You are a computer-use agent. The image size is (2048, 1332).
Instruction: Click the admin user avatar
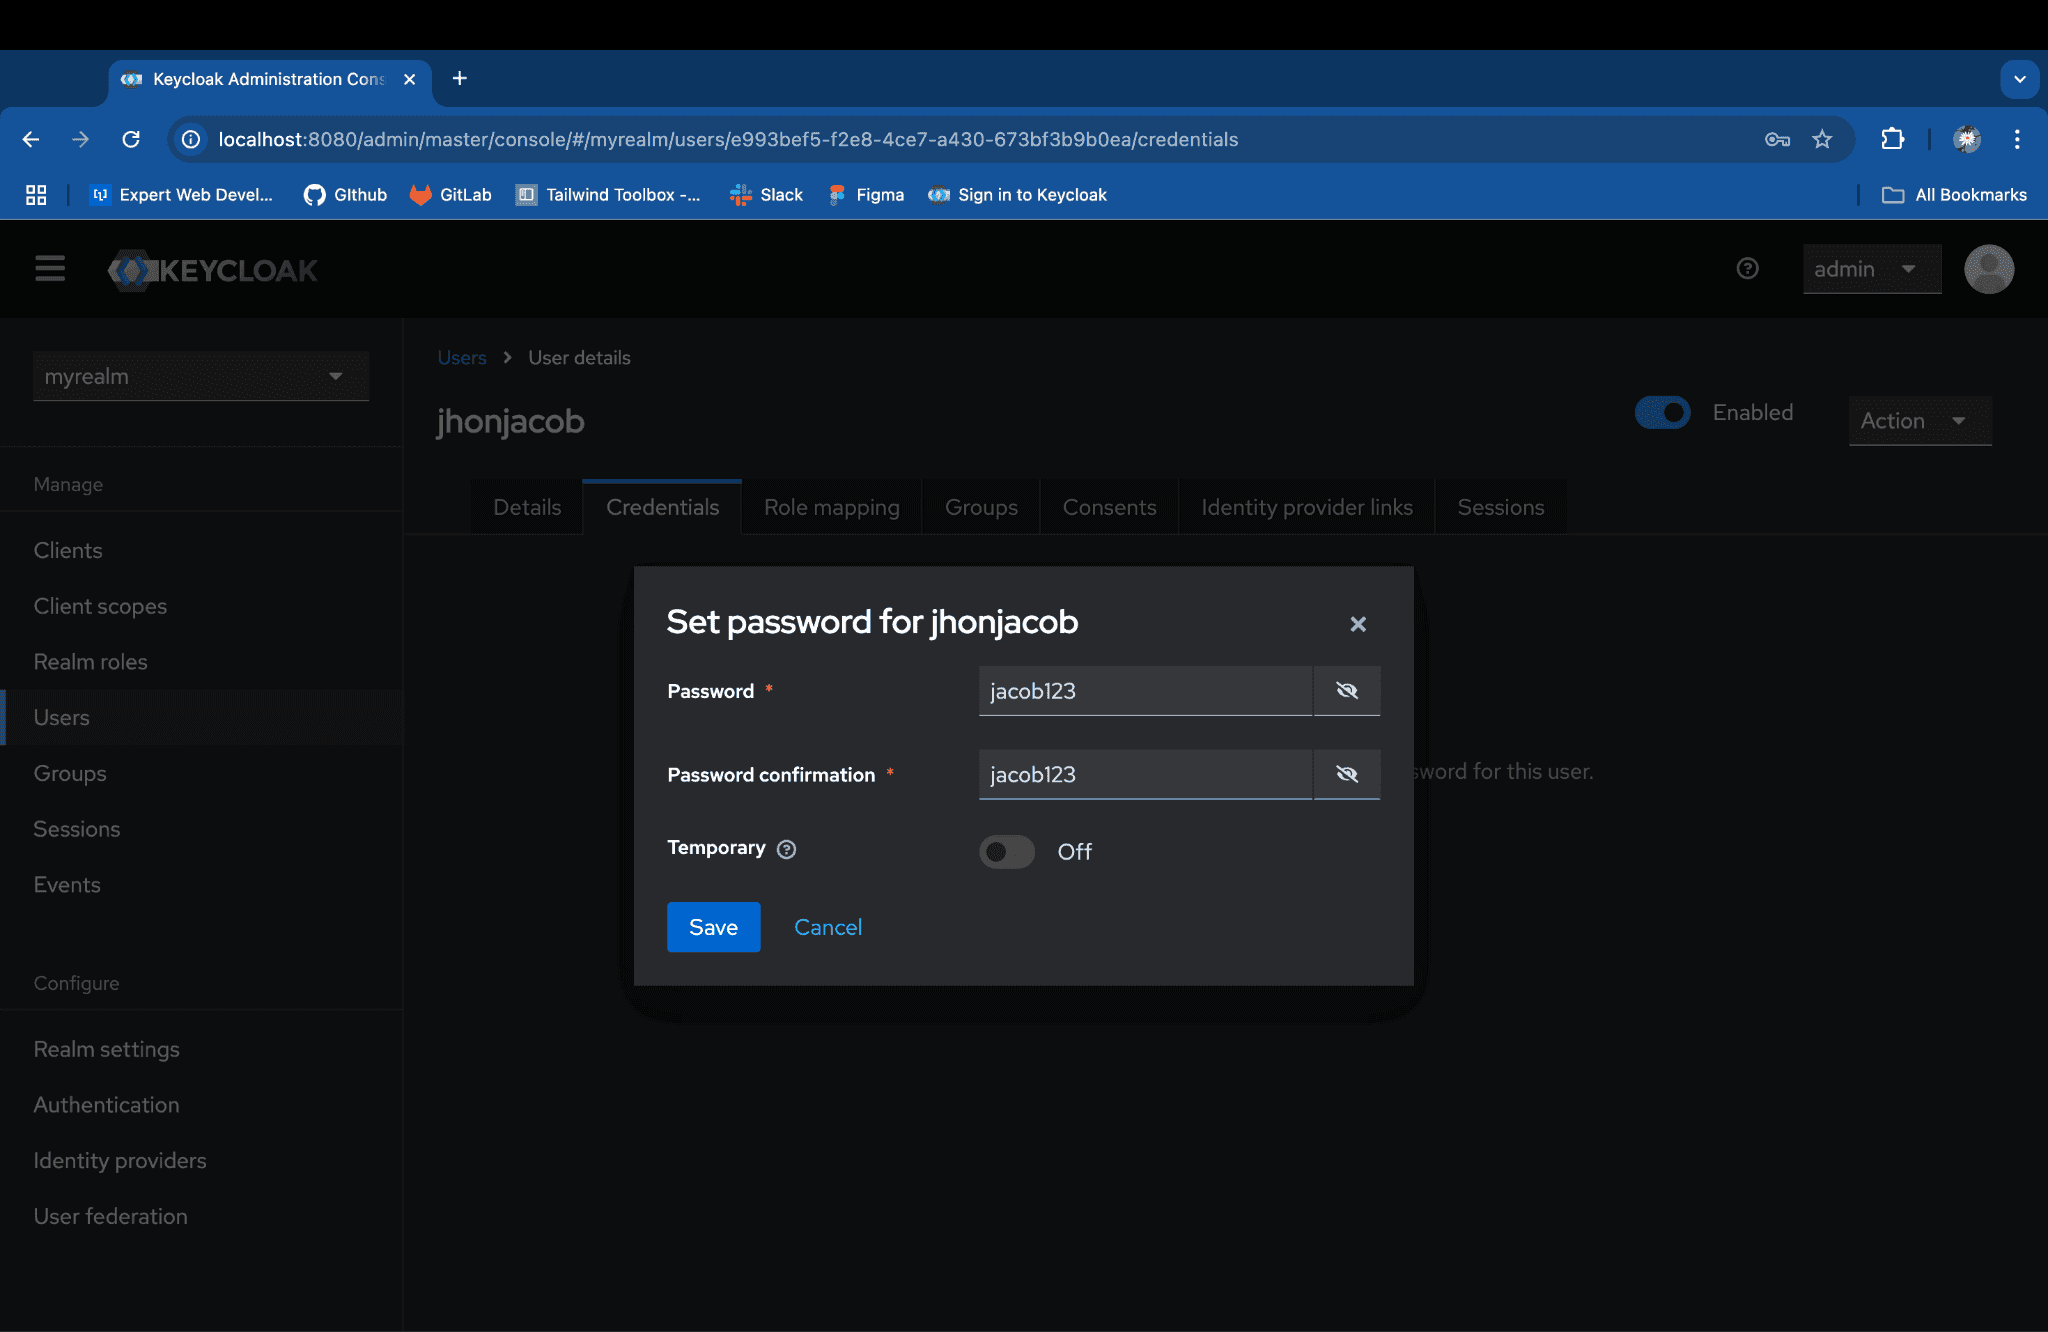click(1988, 269)
